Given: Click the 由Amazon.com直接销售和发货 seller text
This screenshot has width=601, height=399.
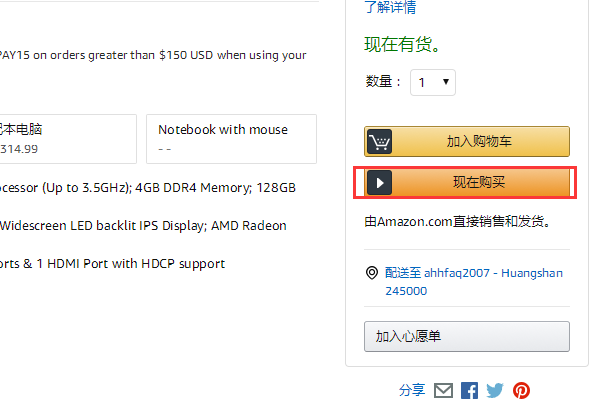Looking at the screenshot, I should pyautogui.click(x=457, y=222).
